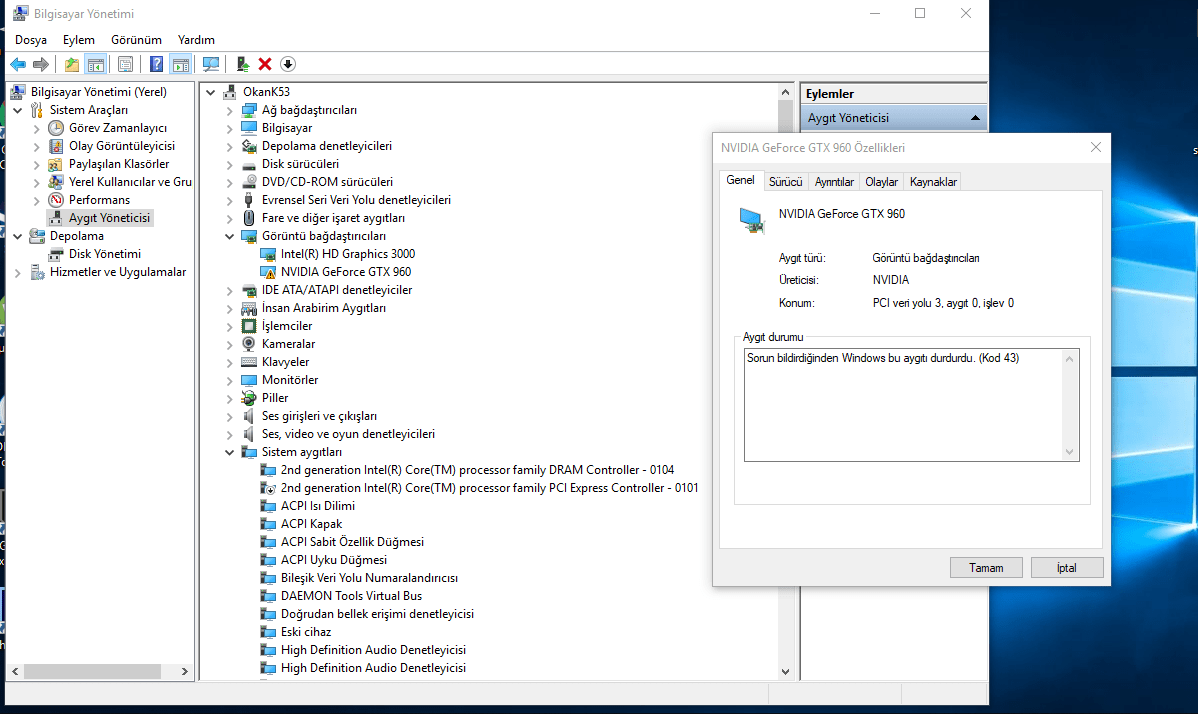Switch to the Sürücü tab
1198x714 pixels.
click(x=785, y=182)
